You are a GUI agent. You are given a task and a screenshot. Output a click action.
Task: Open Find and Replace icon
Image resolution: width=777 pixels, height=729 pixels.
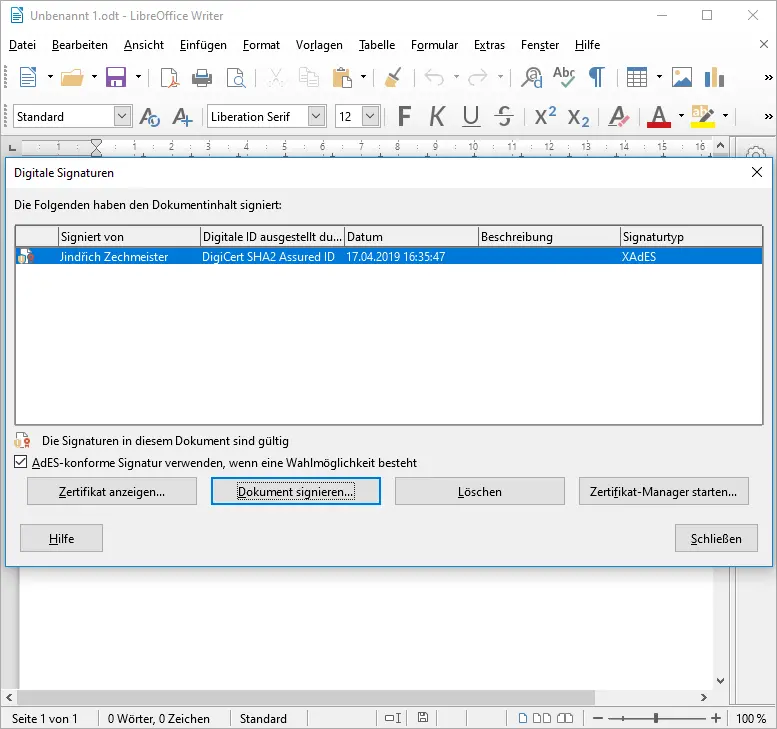(x=532, y=77)
